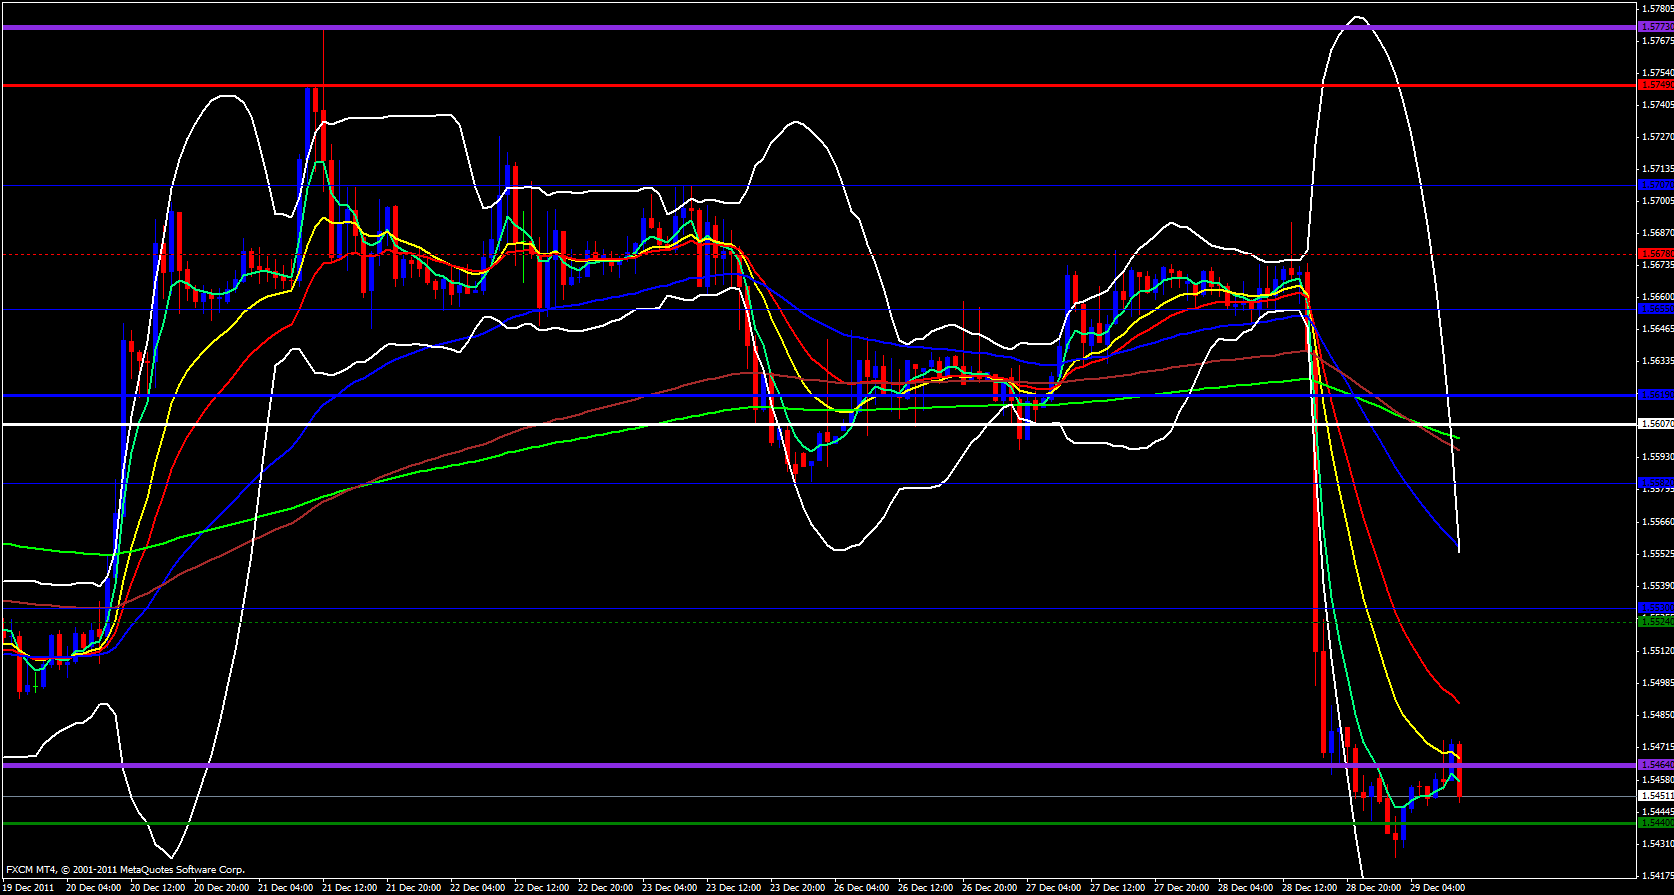Click the blue 1.56550 price axis label
Image resolution: width=1674 pixels, height=895 pixels.
click(x=1656, y=309)
